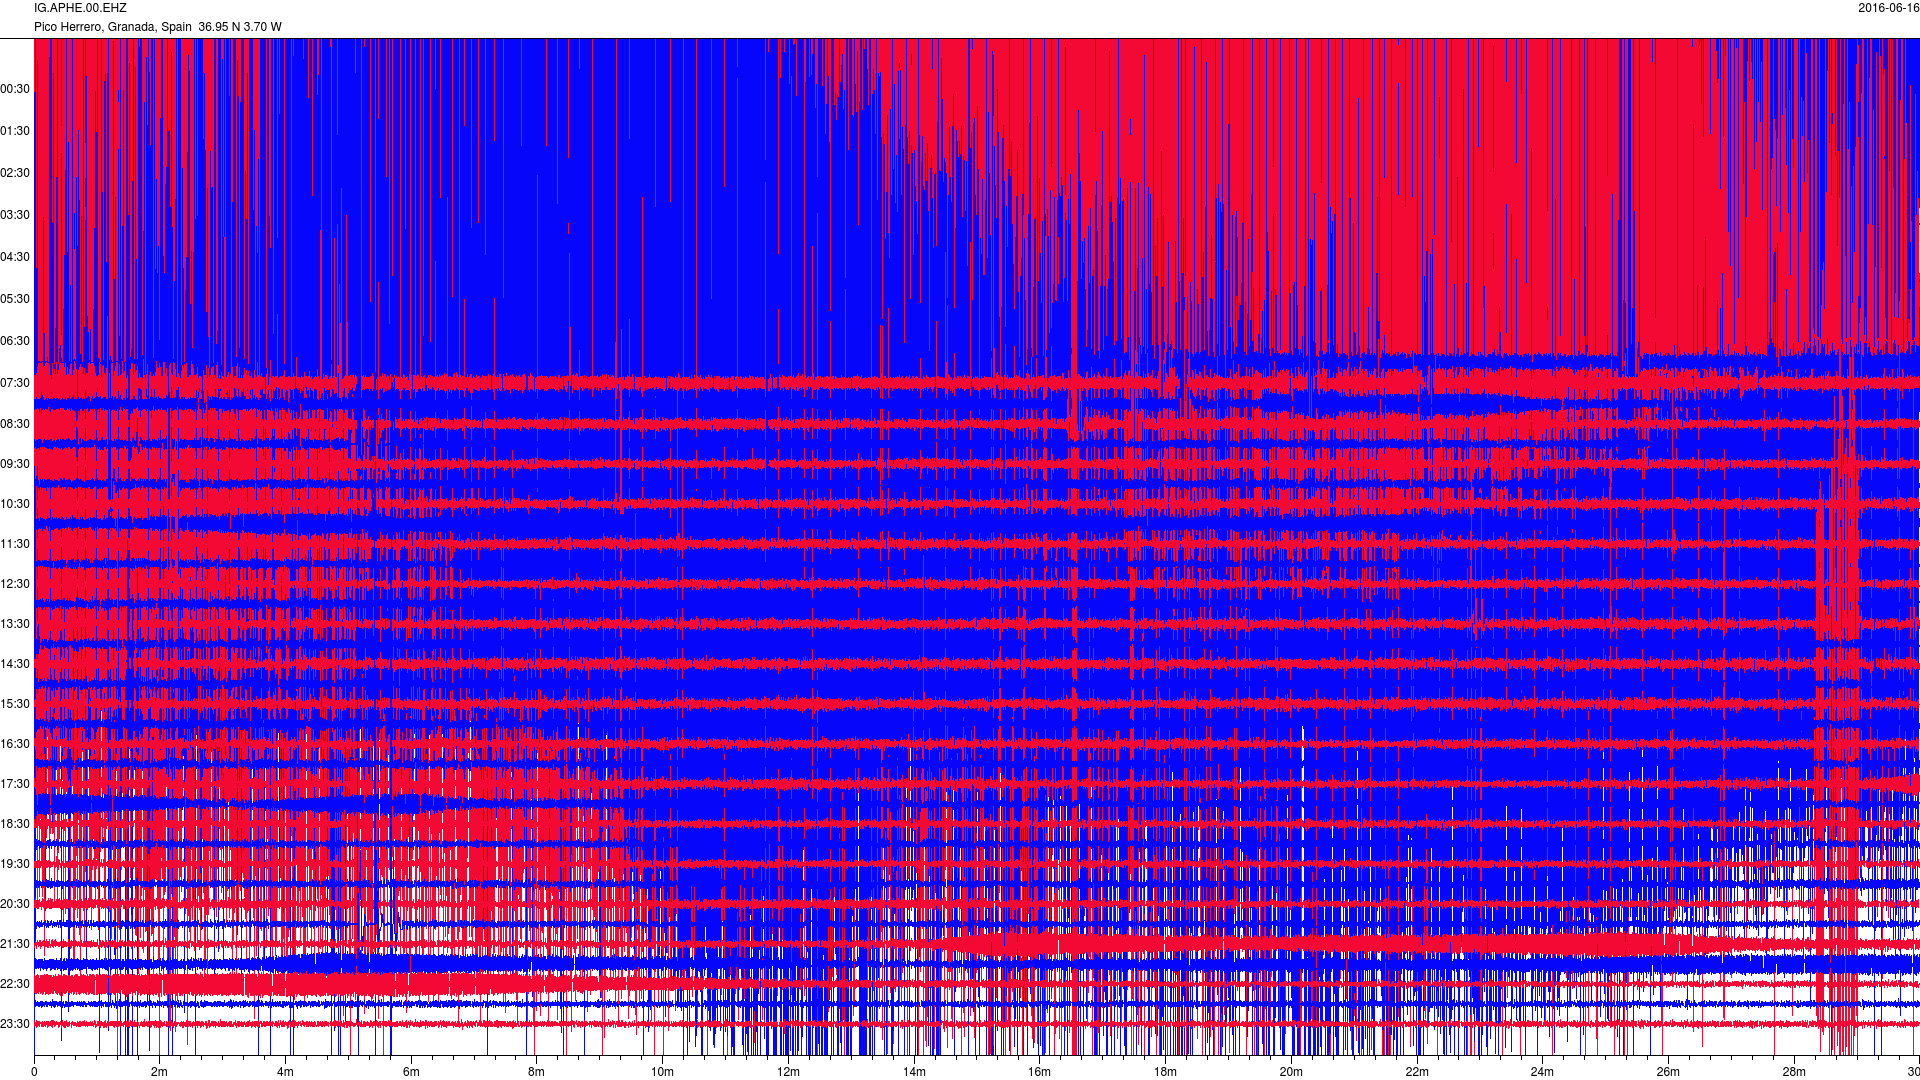Image resolution: width=1920 pixels, height=1080 pixels.
Task: Click the 09:30 time label
Action: [x=15, y=464]
